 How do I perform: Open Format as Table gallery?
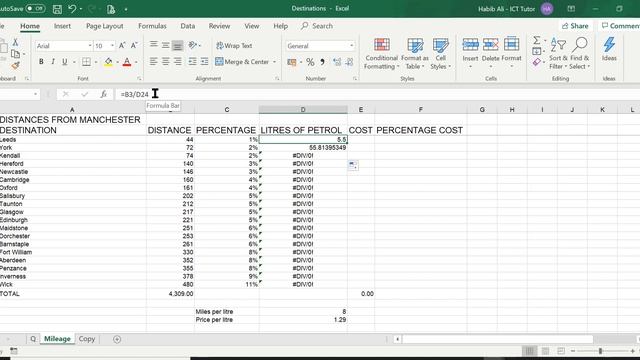tap(415, 53)
